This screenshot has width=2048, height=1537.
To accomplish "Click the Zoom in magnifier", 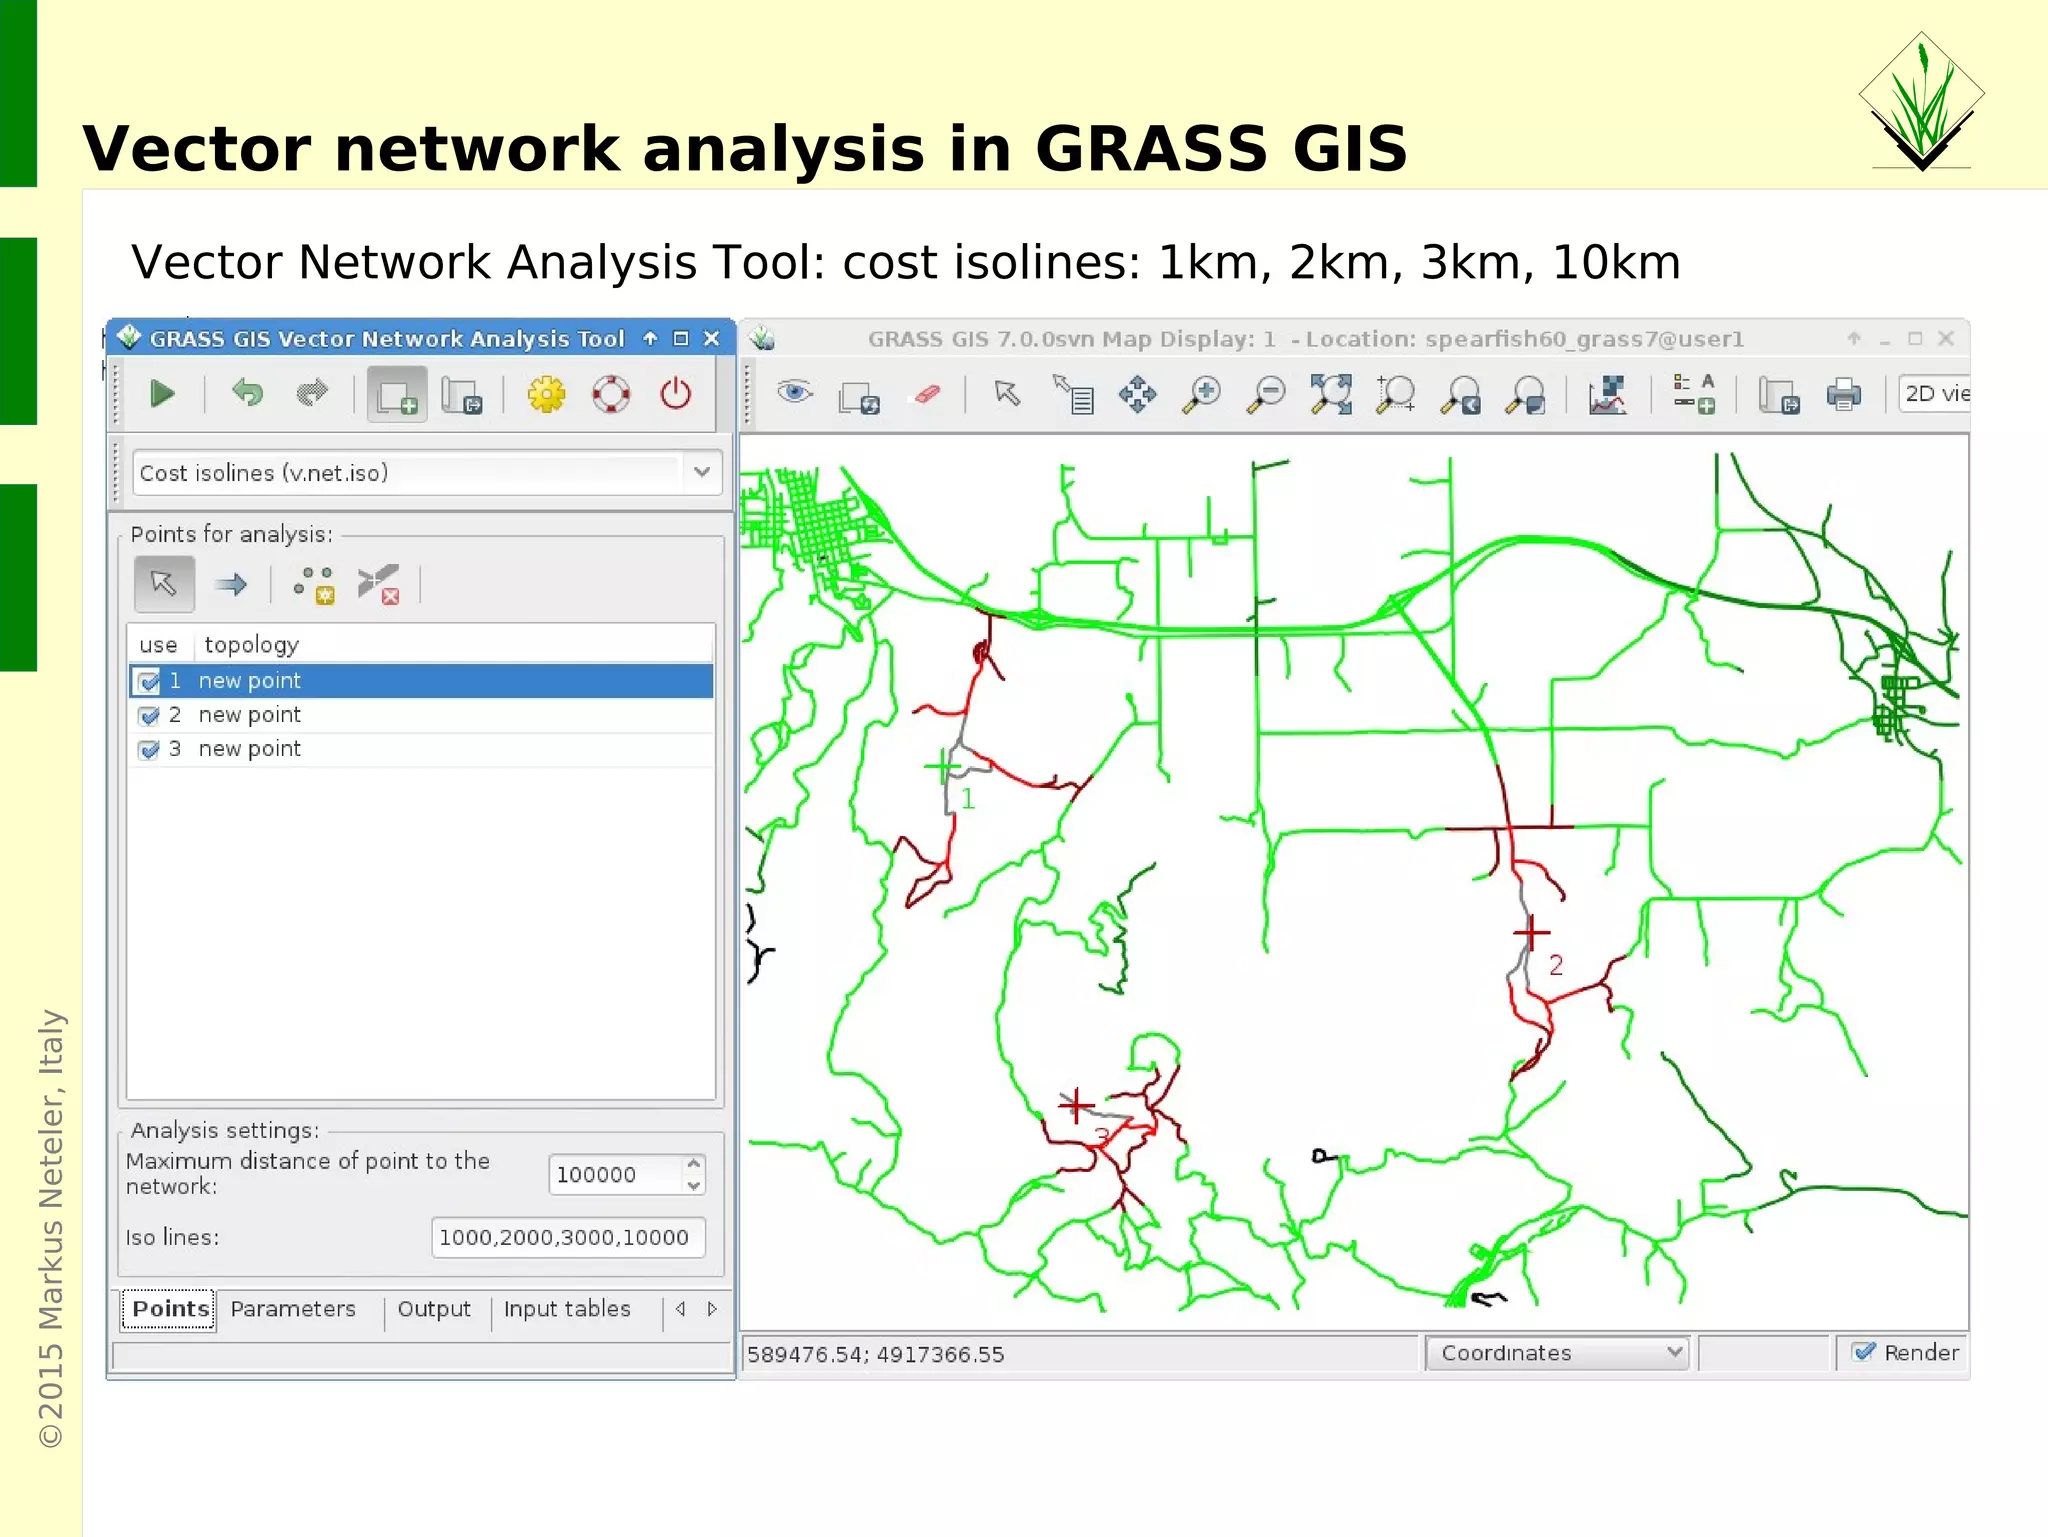I will point(1202,394).
